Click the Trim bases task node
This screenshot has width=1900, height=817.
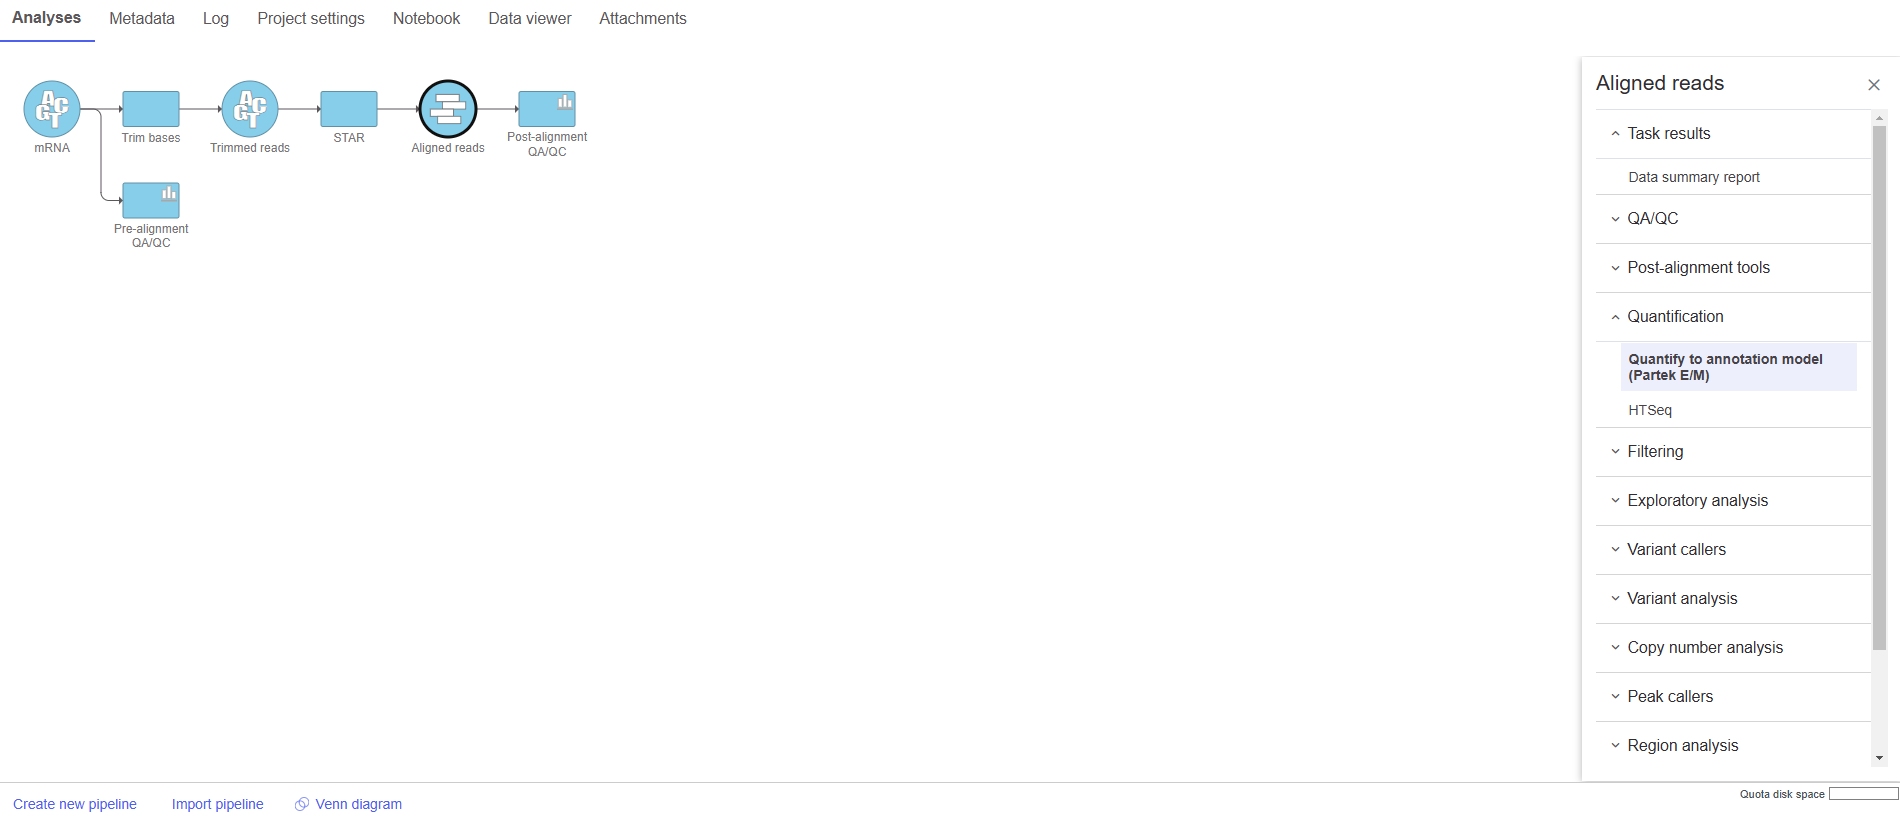click(x=150, y=109)
